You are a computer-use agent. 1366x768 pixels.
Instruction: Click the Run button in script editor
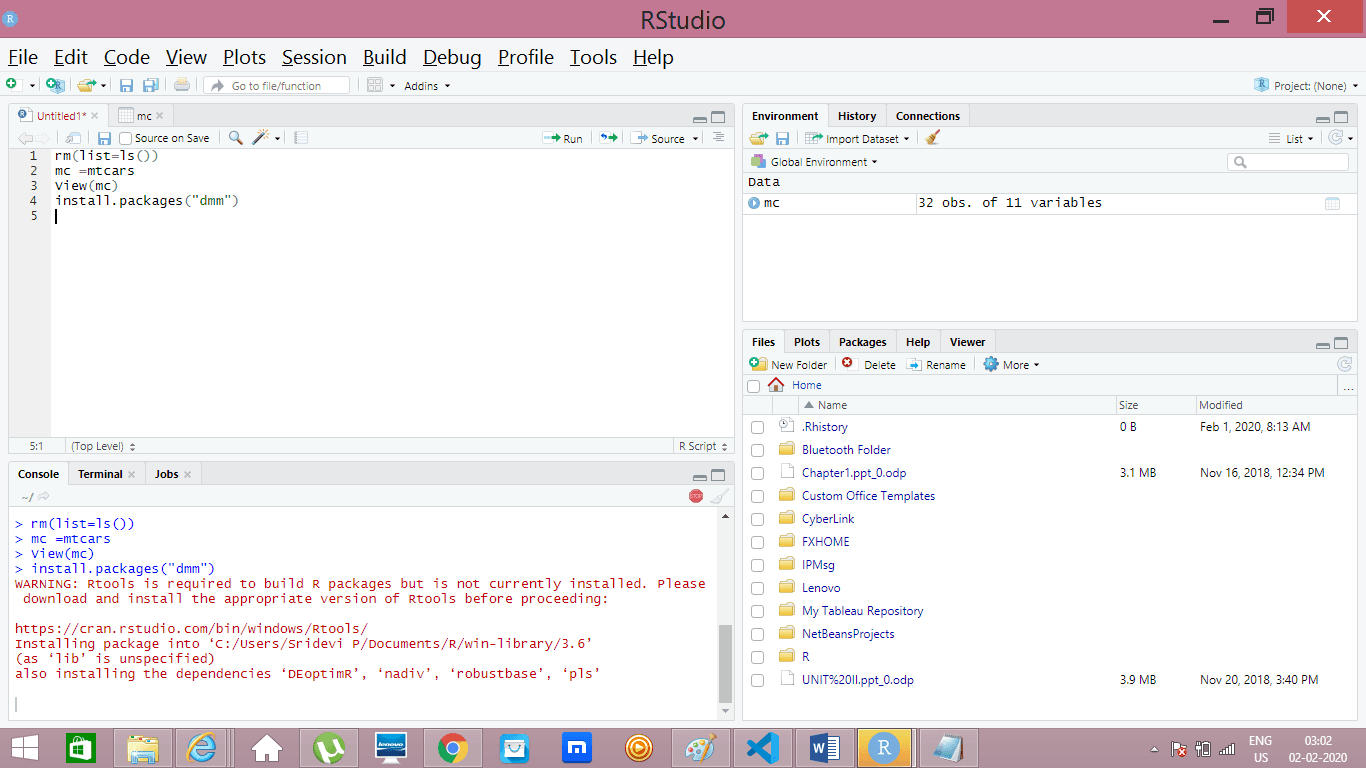click(563, 138)
